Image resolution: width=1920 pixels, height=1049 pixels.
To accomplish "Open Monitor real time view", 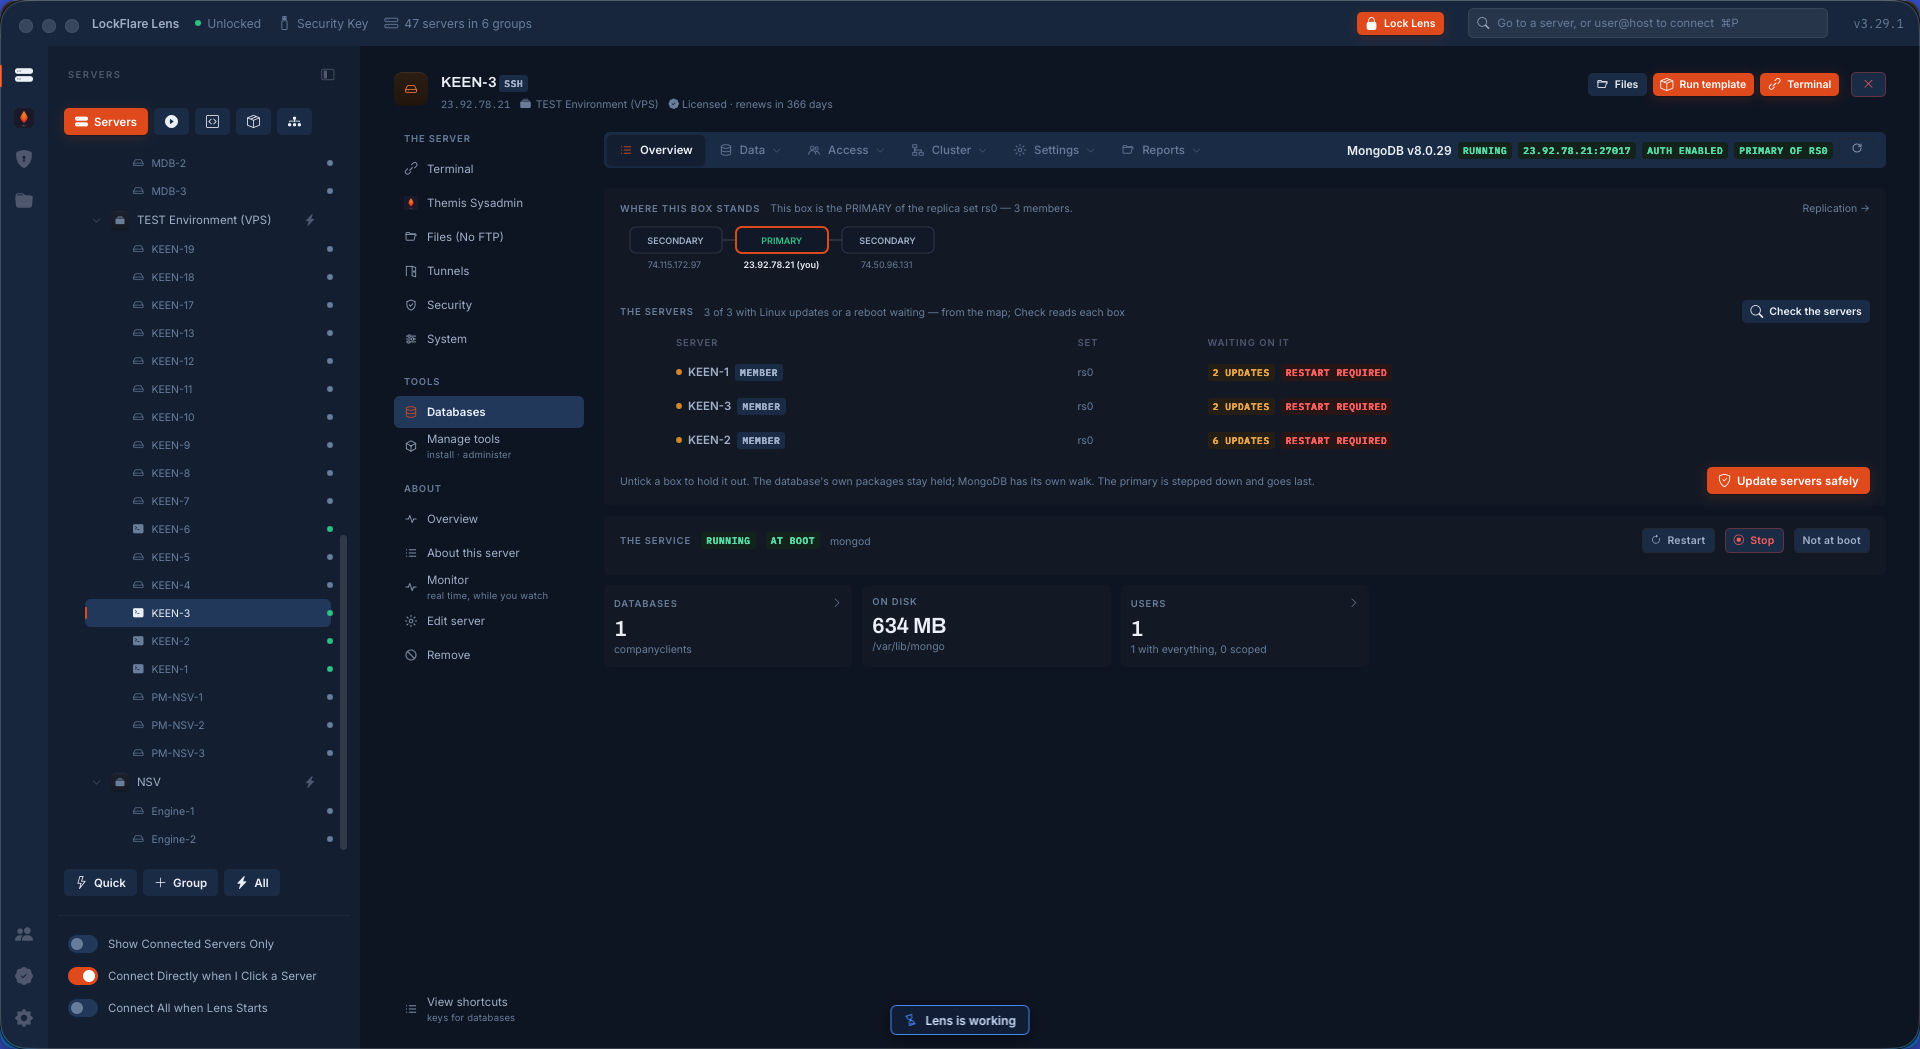I will [x=489, y=587].
